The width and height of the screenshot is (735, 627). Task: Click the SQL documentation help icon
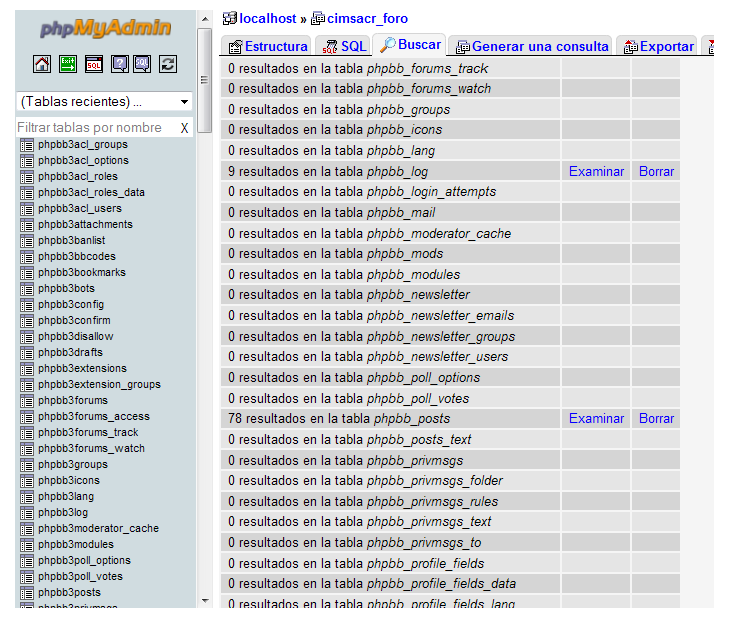(x=142, y=64)
